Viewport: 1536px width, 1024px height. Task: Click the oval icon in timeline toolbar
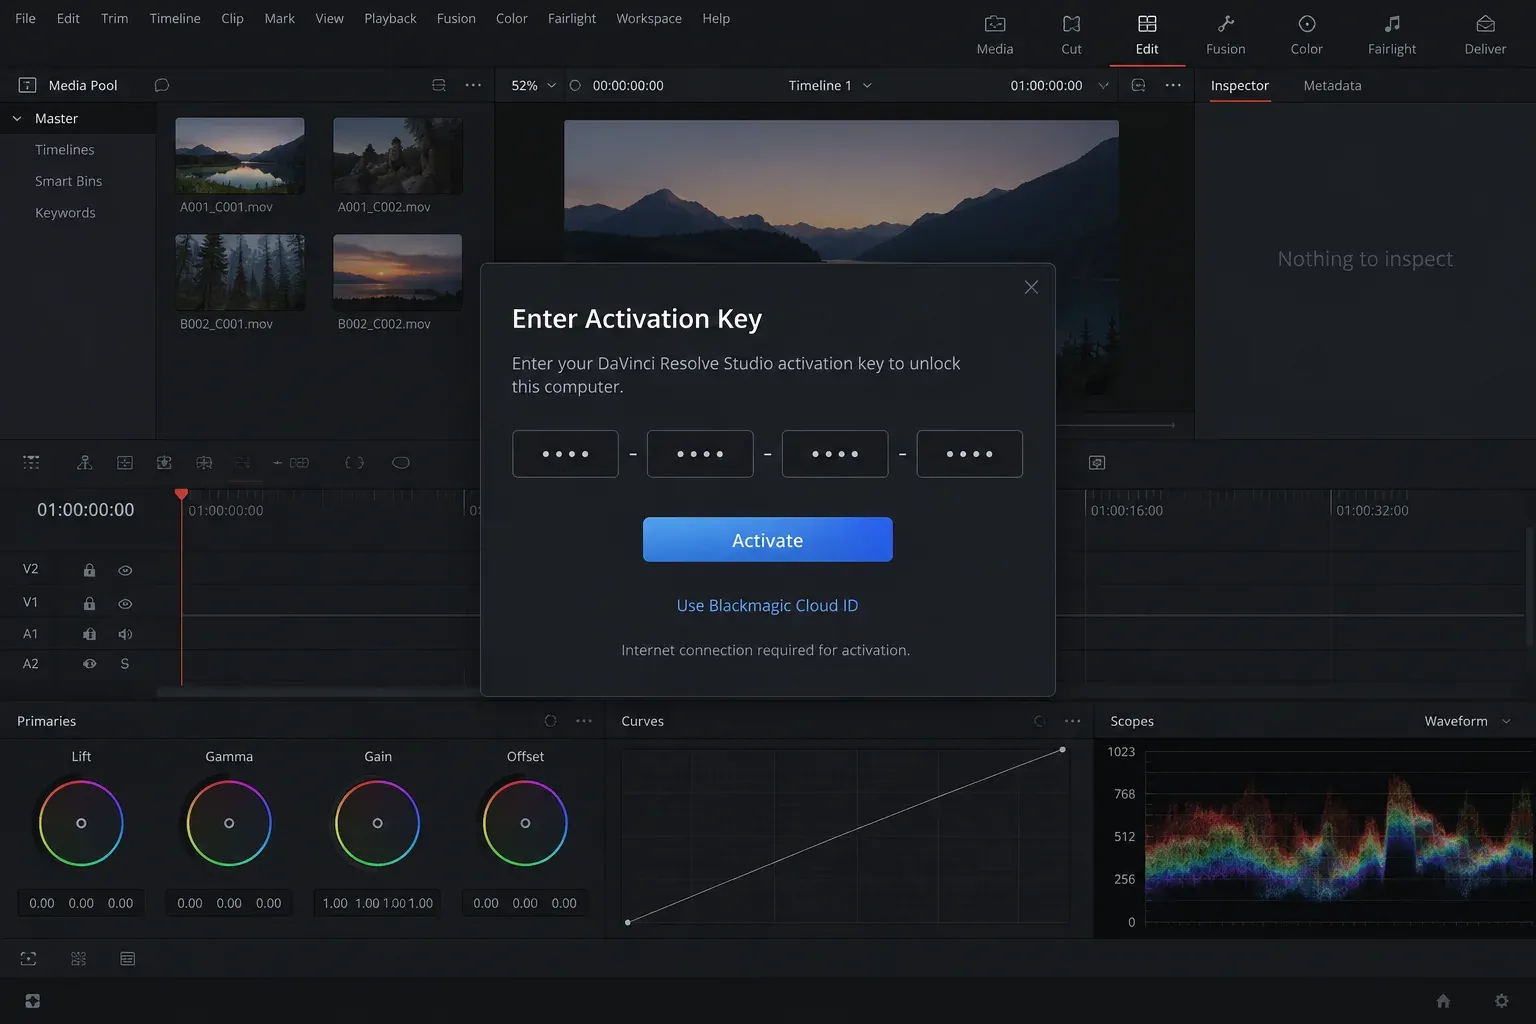(x=401, y=462)
